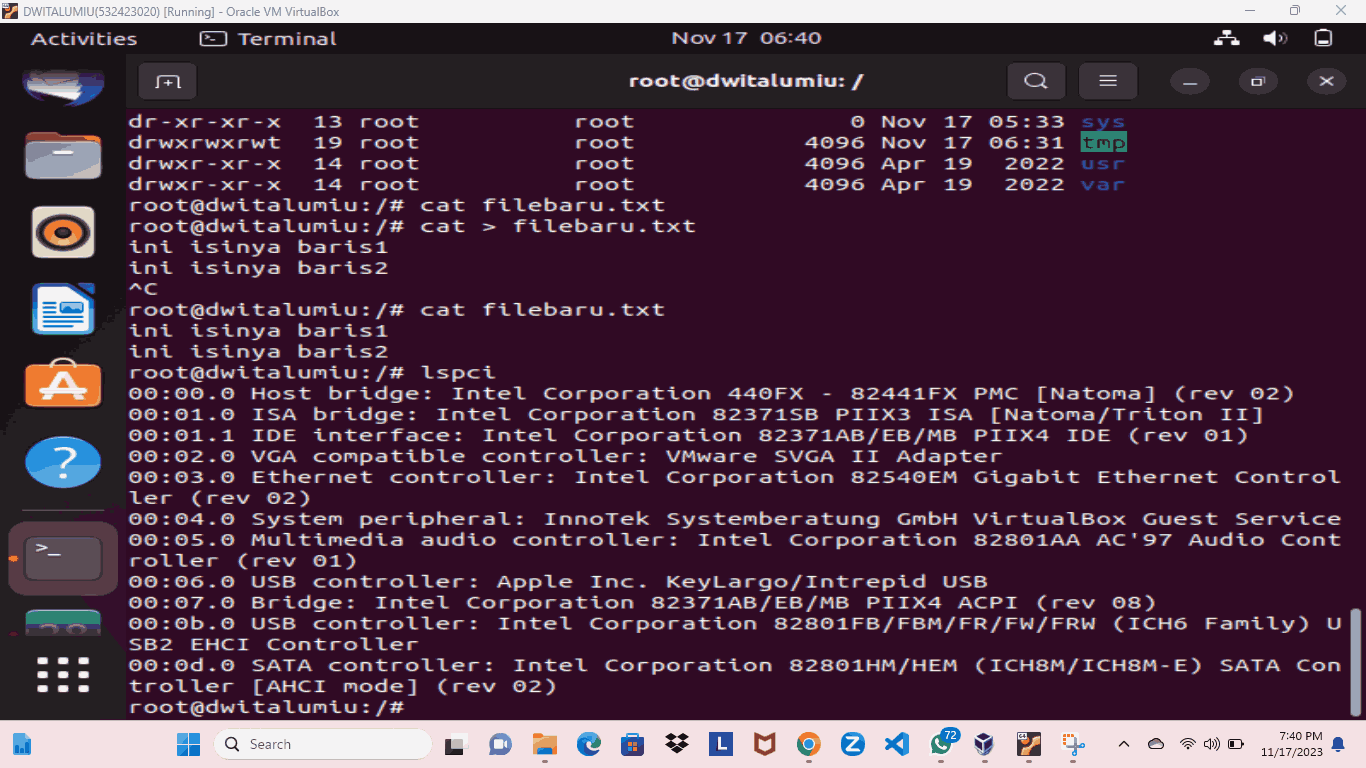Open Activities overview

click(x=84, y=39)
